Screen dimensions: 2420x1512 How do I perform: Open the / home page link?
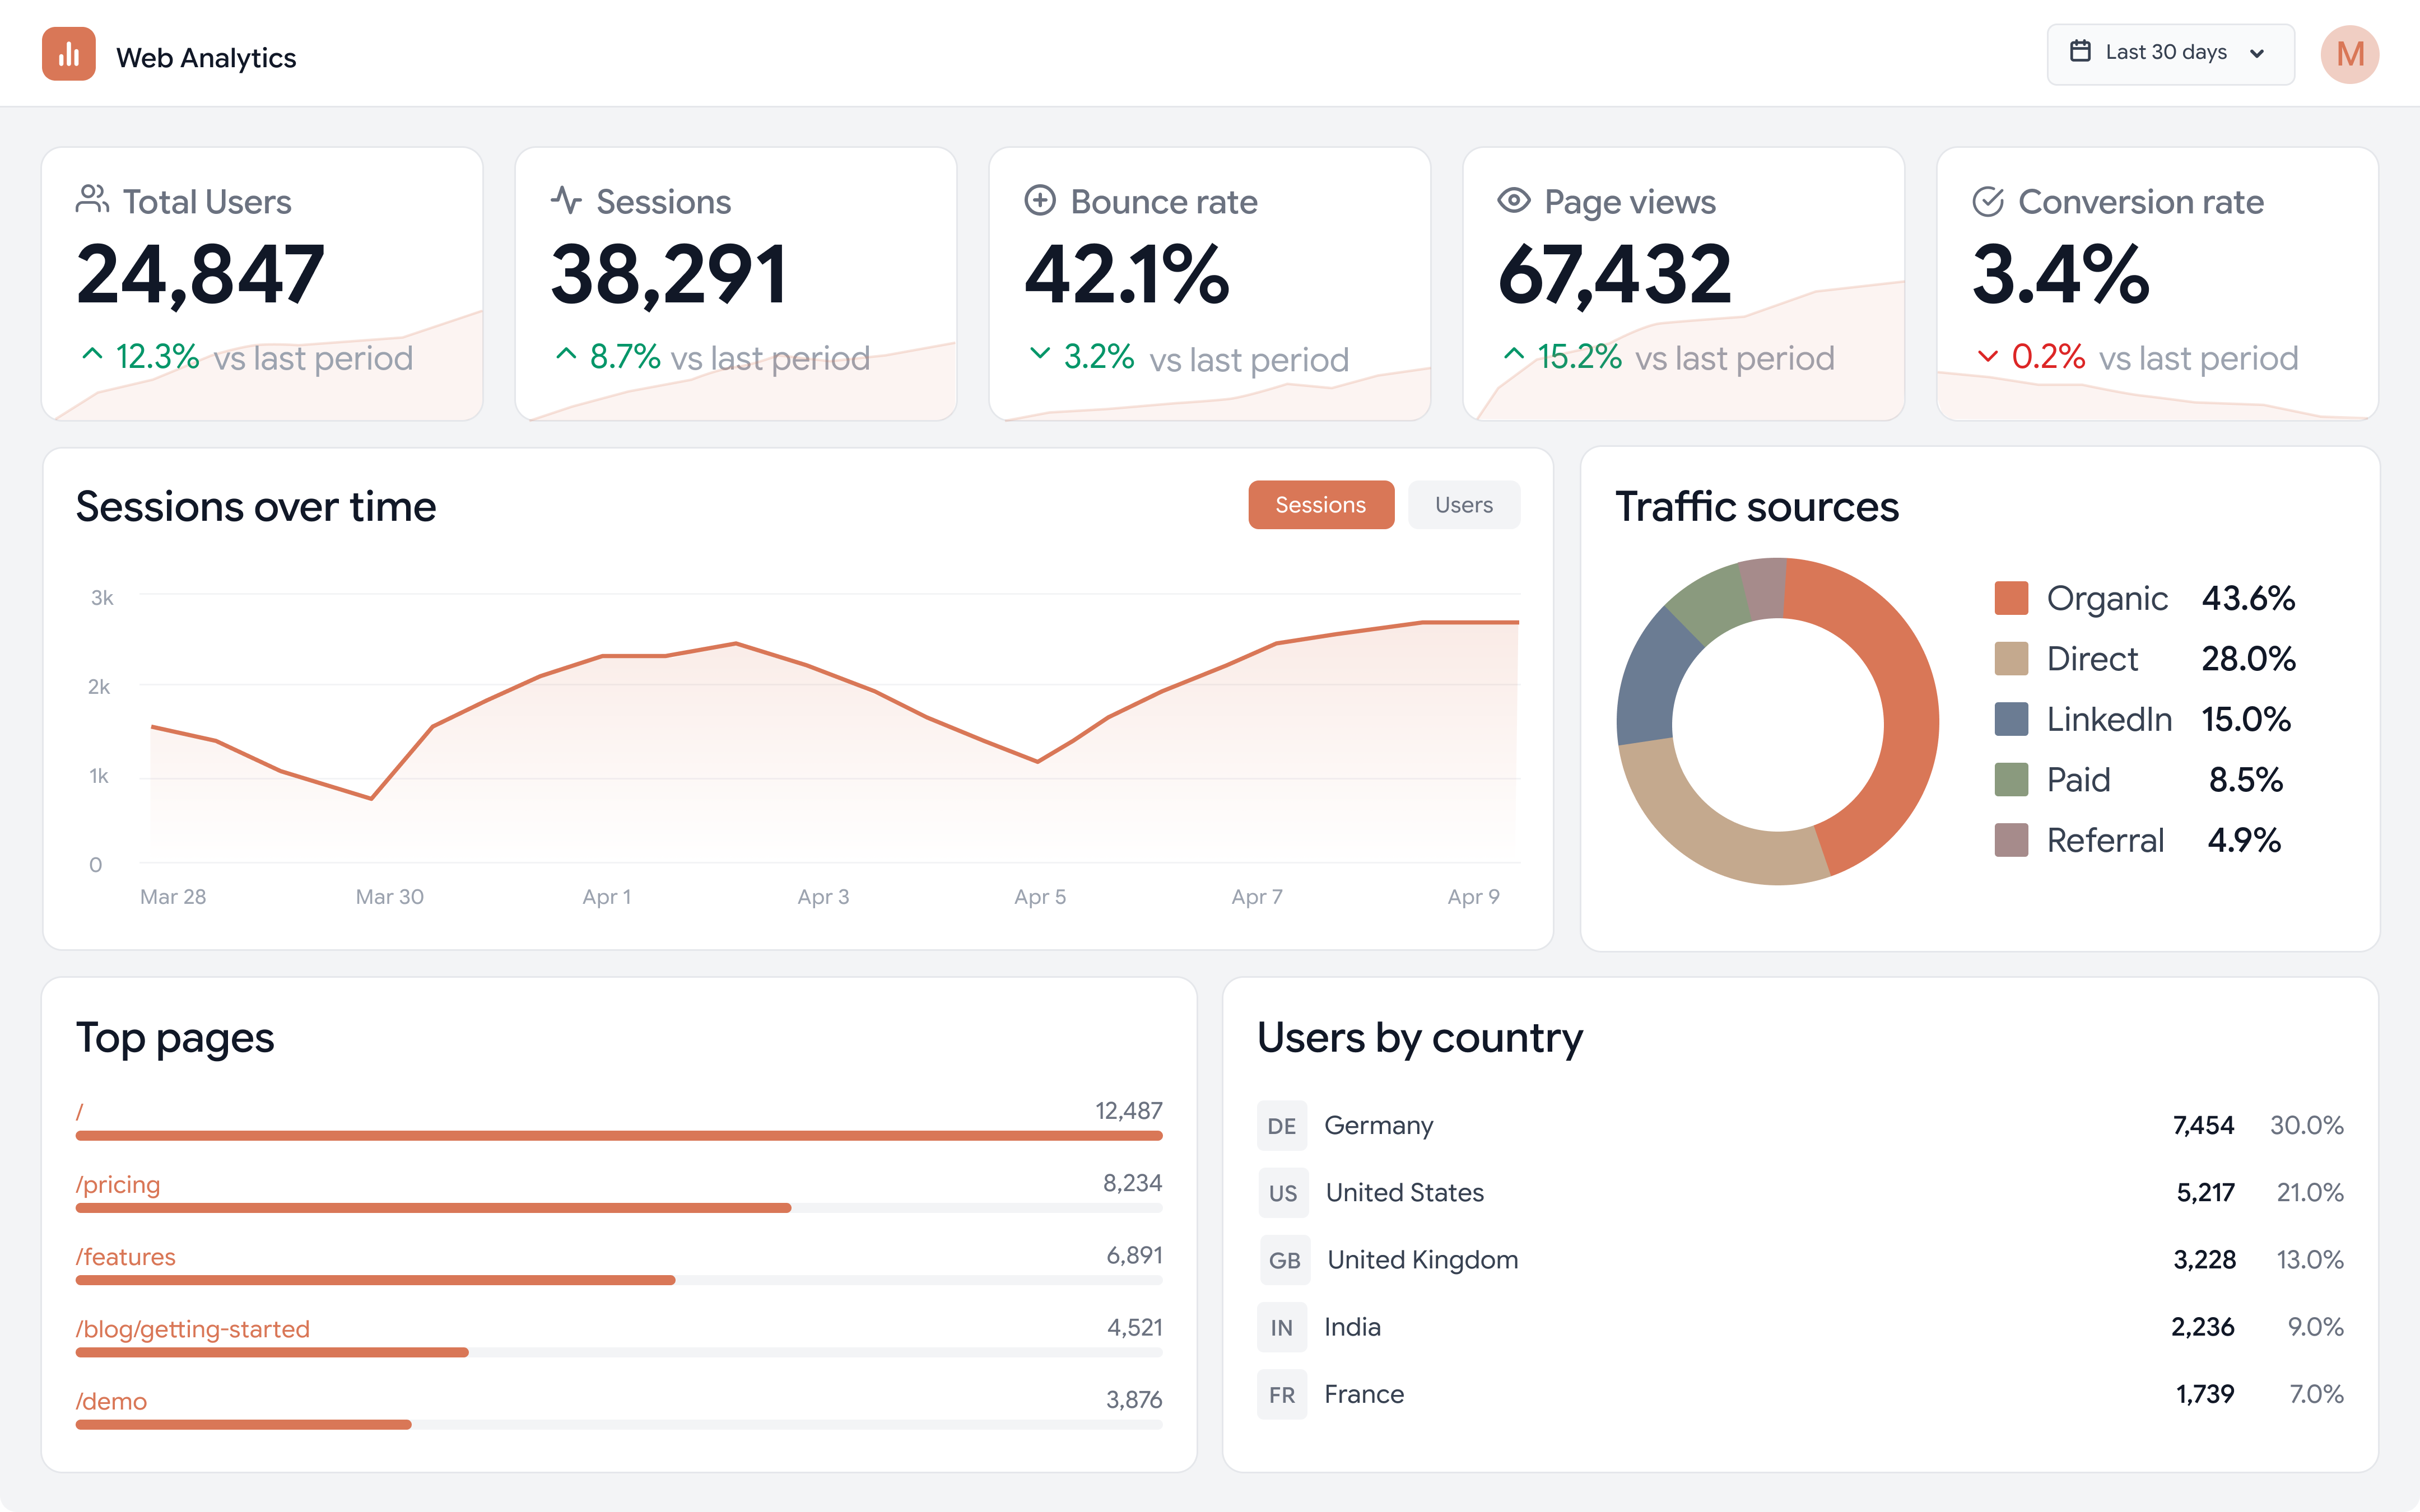click(80, 1112)
